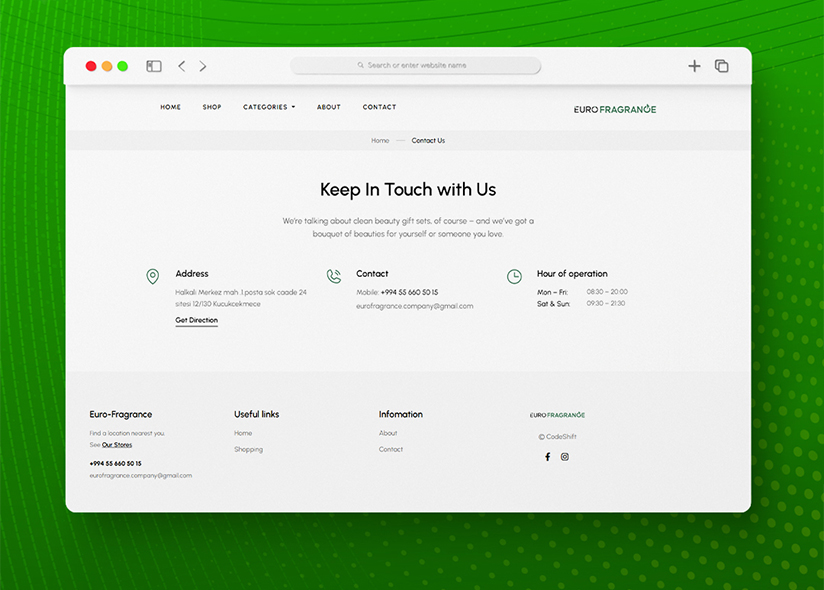Expand the Categories dropdown menu
824x590 pixels.
click(x=269, y=107)
